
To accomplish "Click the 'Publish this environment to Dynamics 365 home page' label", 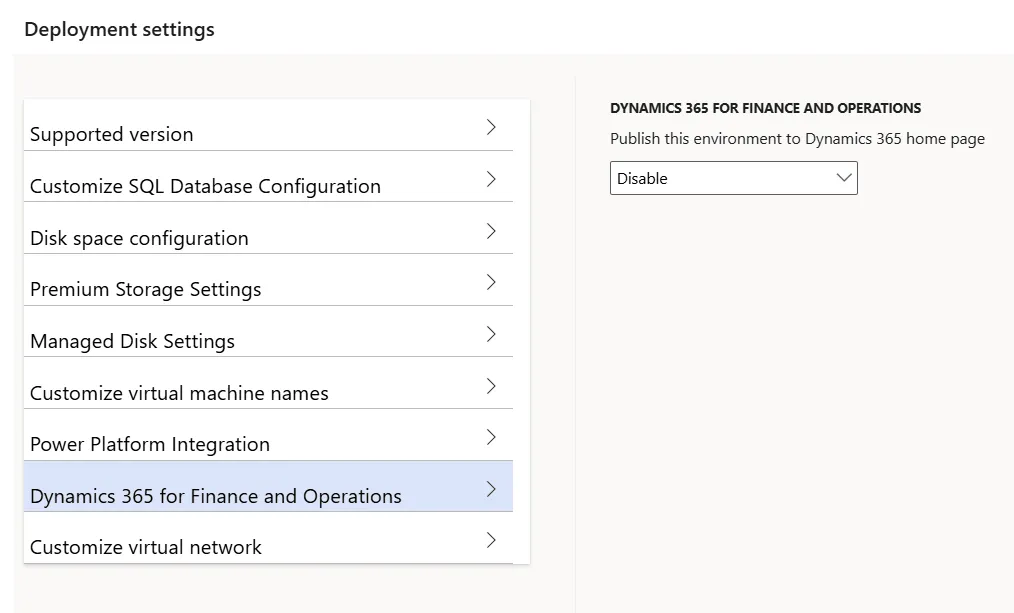I will (797, 139).
